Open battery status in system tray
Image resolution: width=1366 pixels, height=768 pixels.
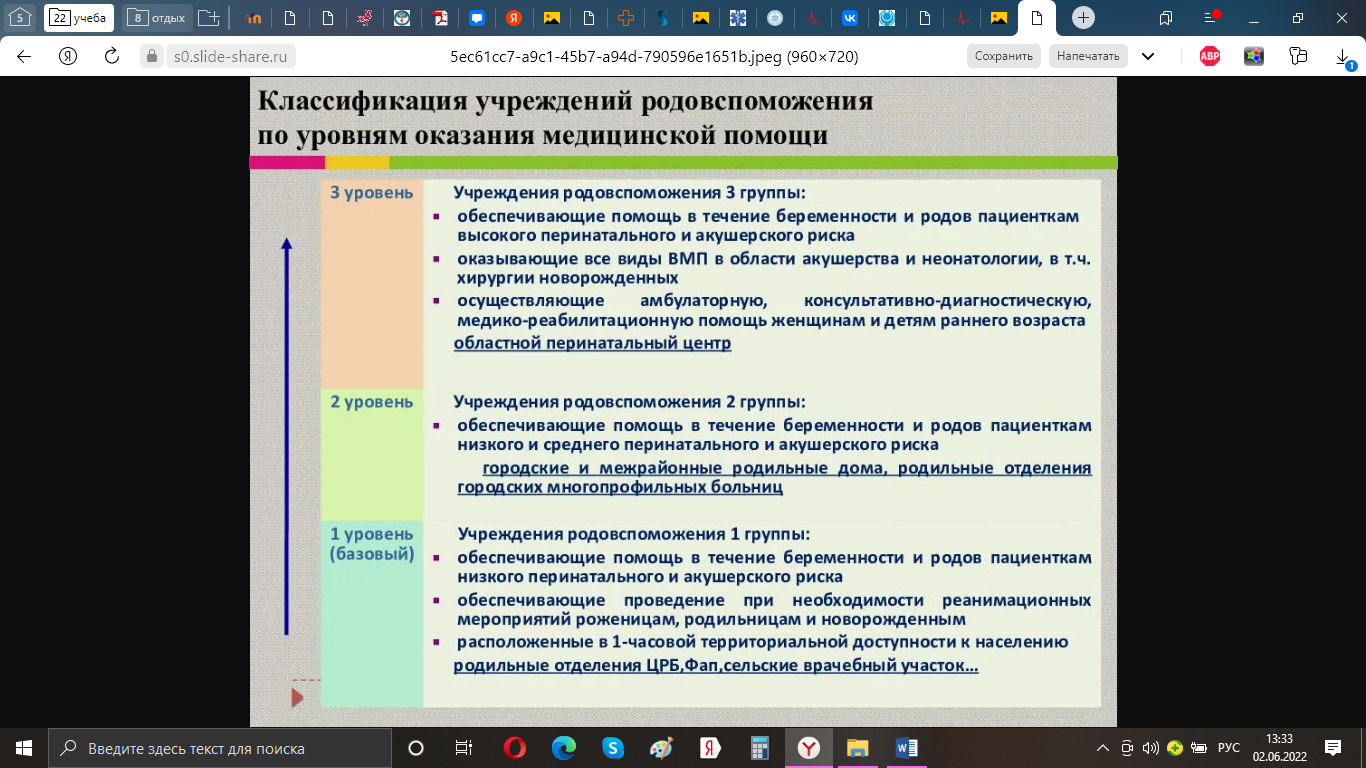[x=1198, y=747]
